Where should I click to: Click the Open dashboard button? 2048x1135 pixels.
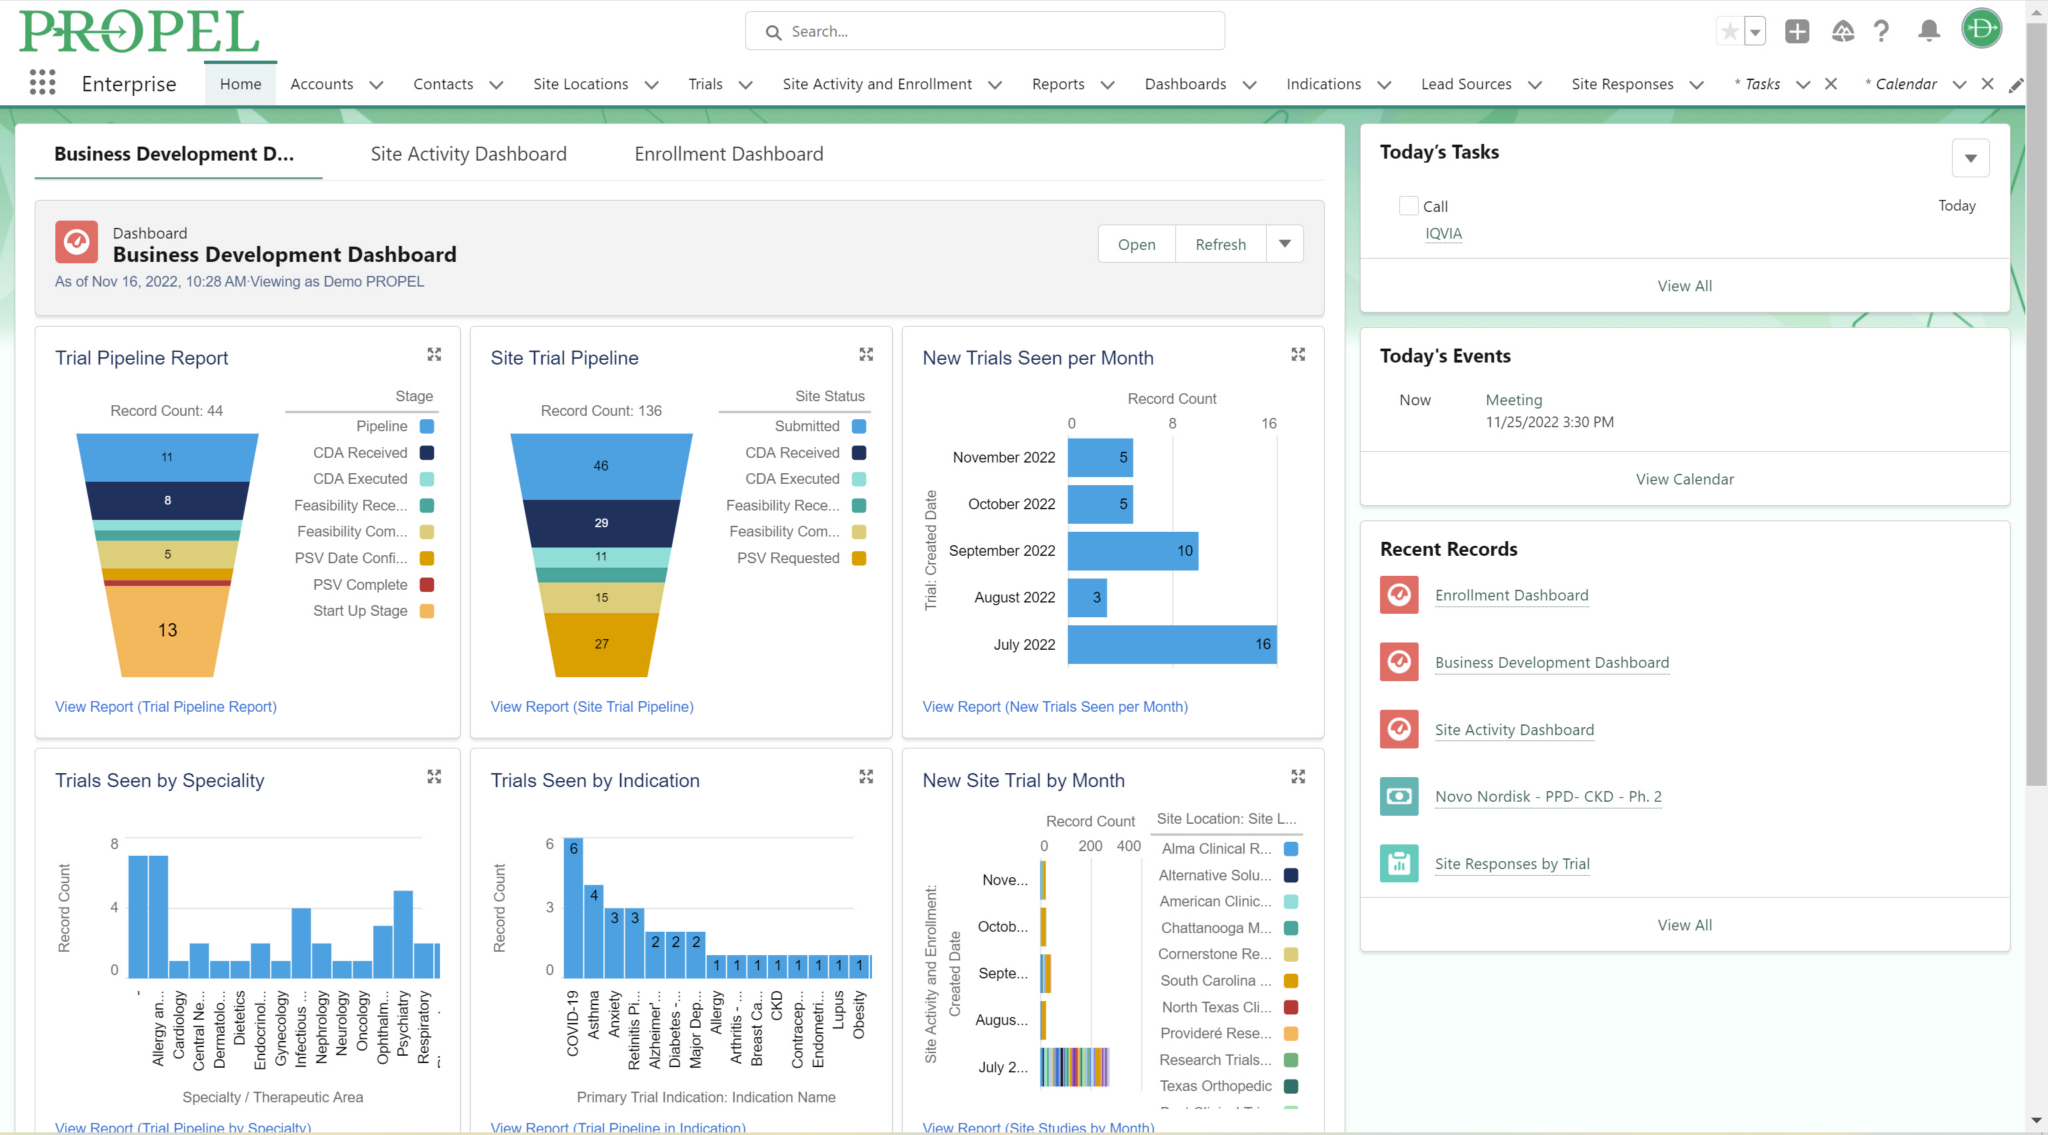pos(1136,244)
